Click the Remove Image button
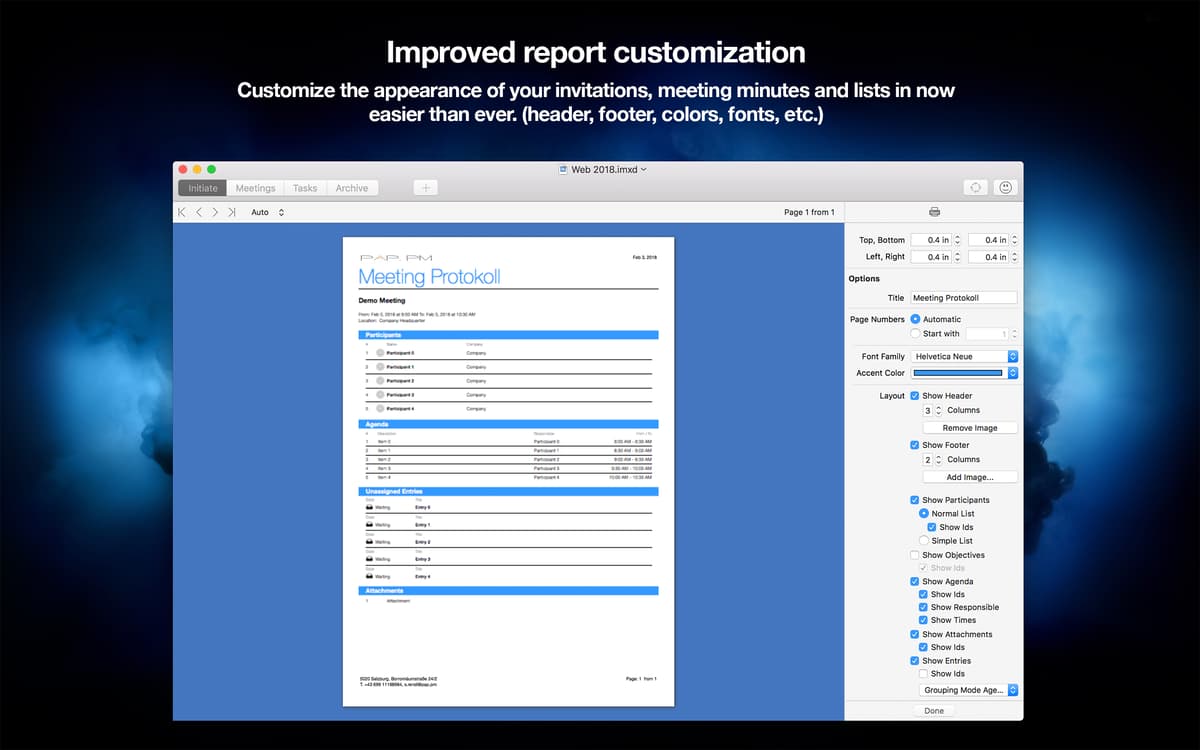Viewport: 1200px width, 750px height. pos(969,428)
